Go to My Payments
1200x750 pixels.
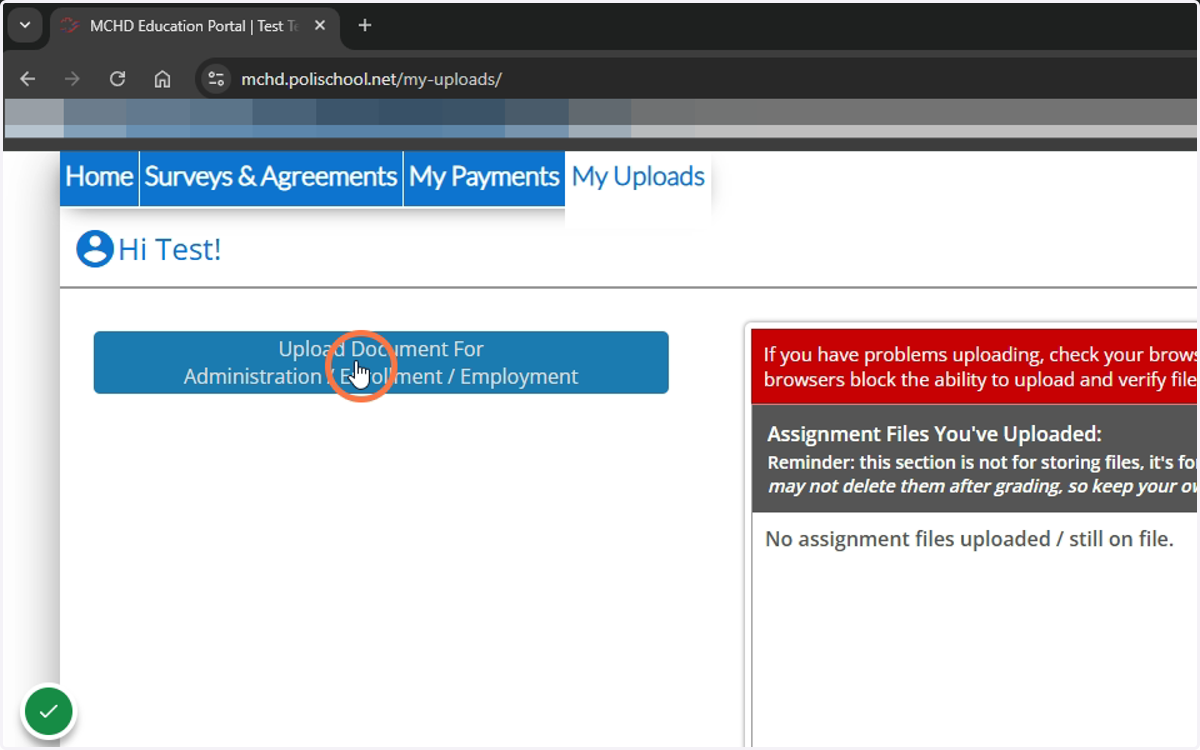[484, 177]
